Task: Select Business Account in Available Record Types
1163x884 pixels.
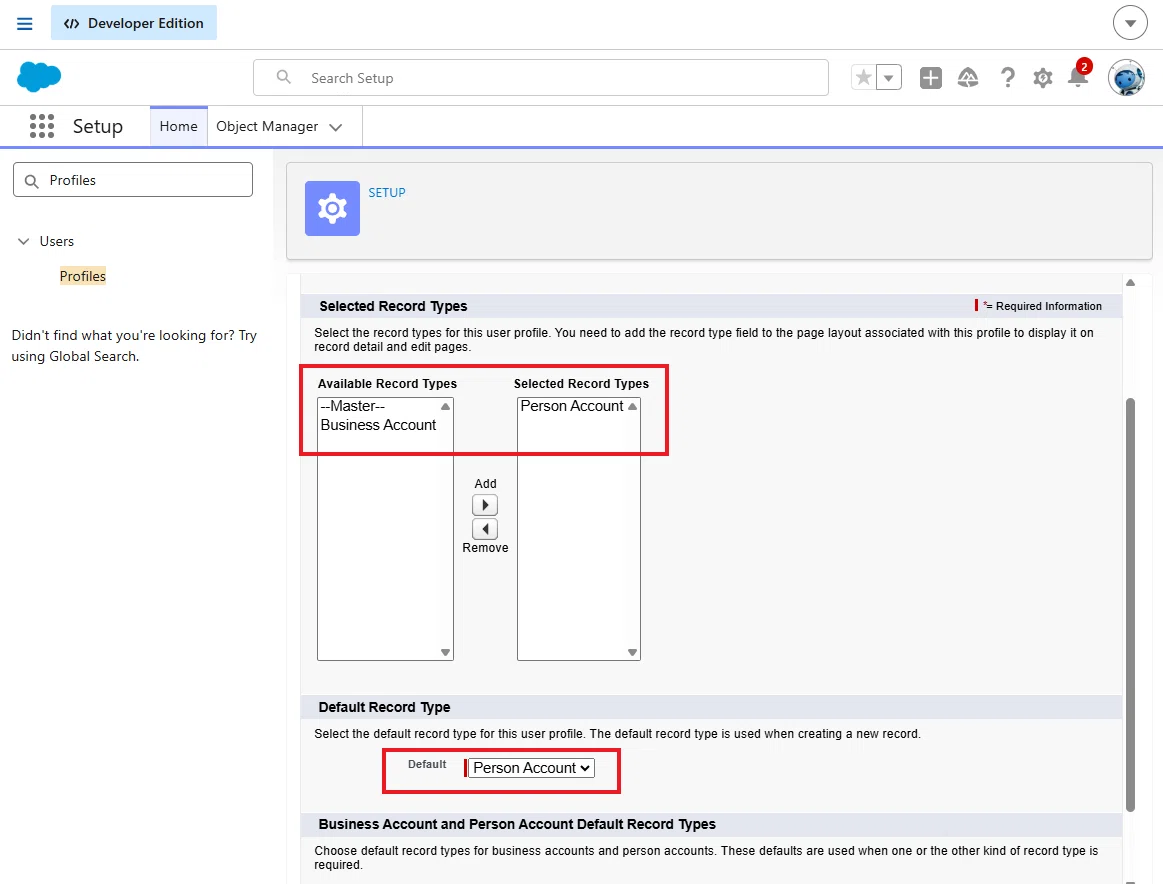Action: (378, 425)
